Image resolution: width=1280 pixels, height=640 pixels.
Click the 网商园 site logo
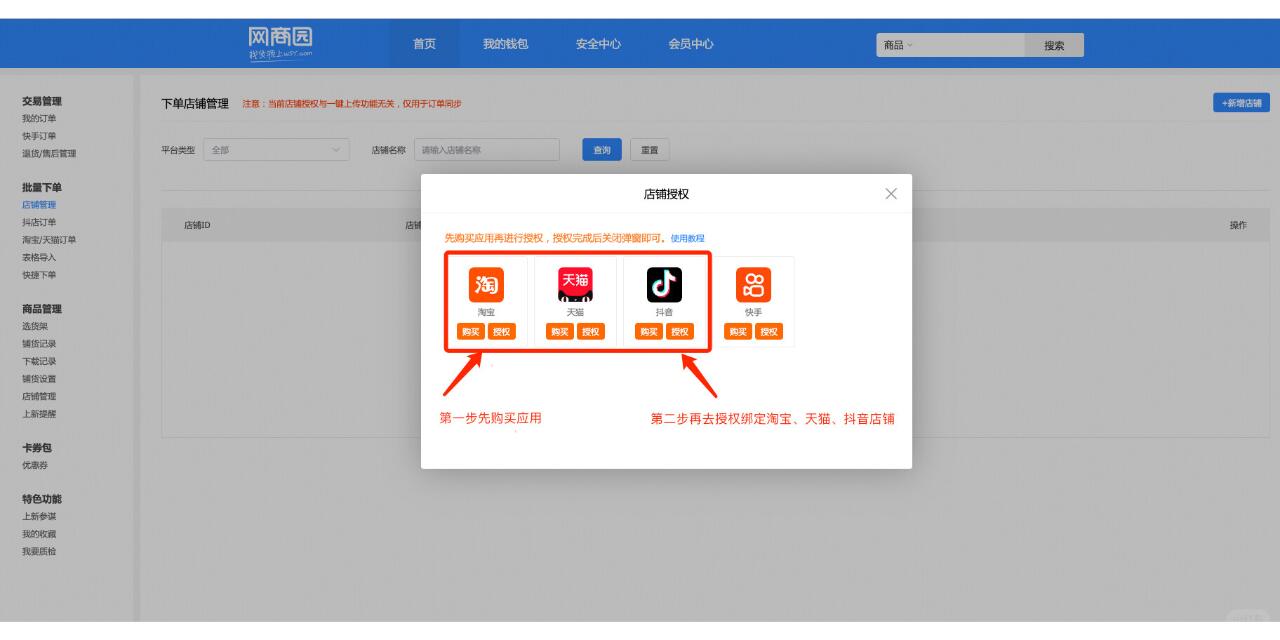pos(281,43)
